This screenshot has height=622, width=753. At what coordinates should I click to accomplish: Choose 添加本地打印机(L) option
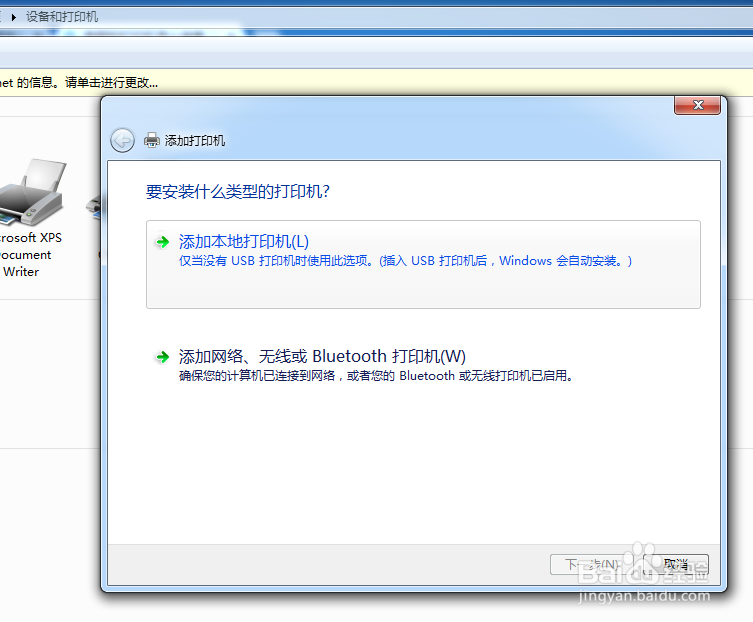tap(423, 264)
